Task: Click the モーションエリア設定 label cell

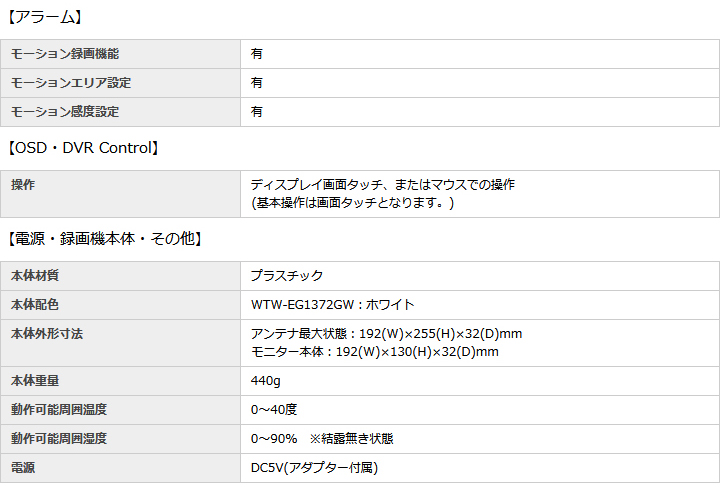Action: coord(70,83)
